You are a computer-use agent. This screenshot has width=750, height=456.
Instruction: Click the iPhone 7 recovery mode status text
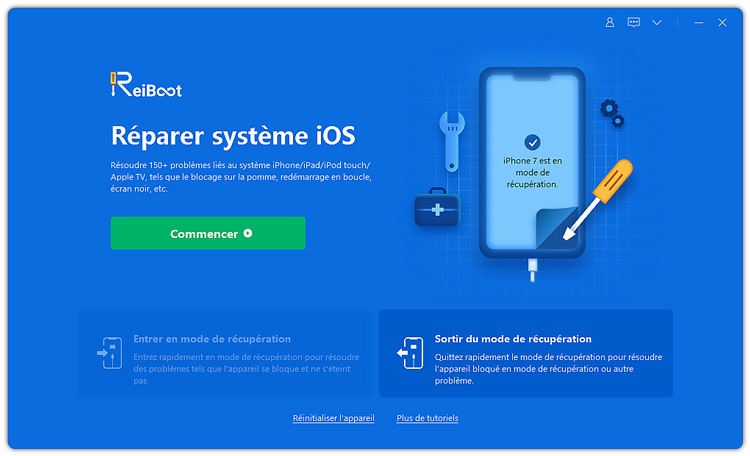[x=532, y=172]
